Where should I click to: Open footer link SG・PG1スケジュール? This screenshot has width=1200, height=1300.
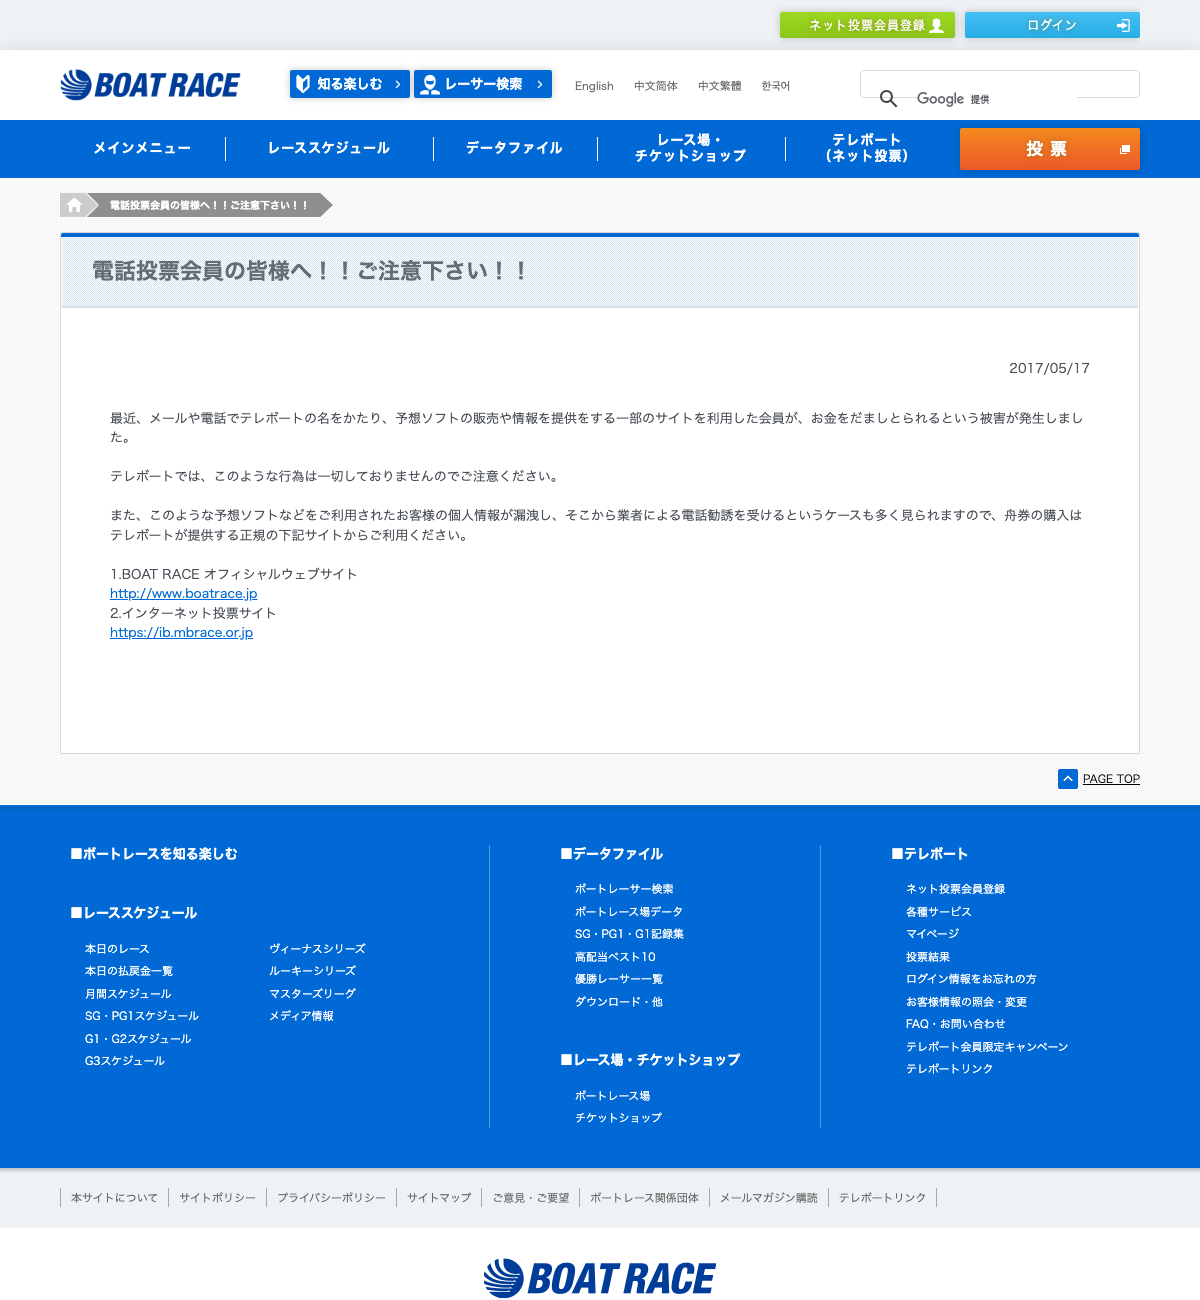tap(142, 1016)
